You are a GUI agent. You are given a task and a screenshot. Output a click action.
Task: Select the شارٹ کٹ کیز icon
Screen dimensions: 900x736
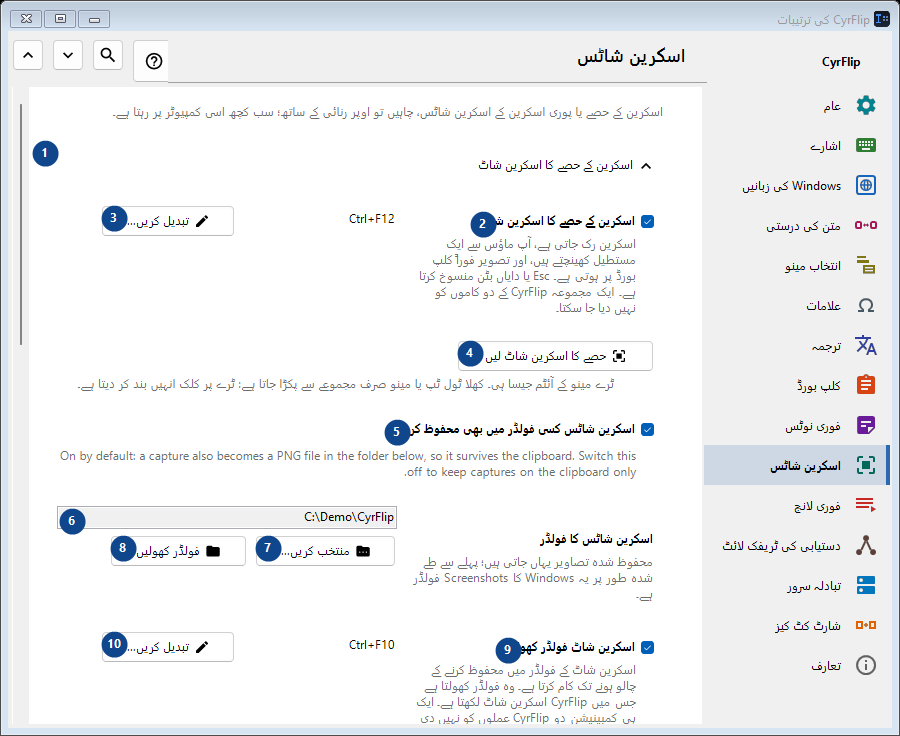(x=866, y=625)
